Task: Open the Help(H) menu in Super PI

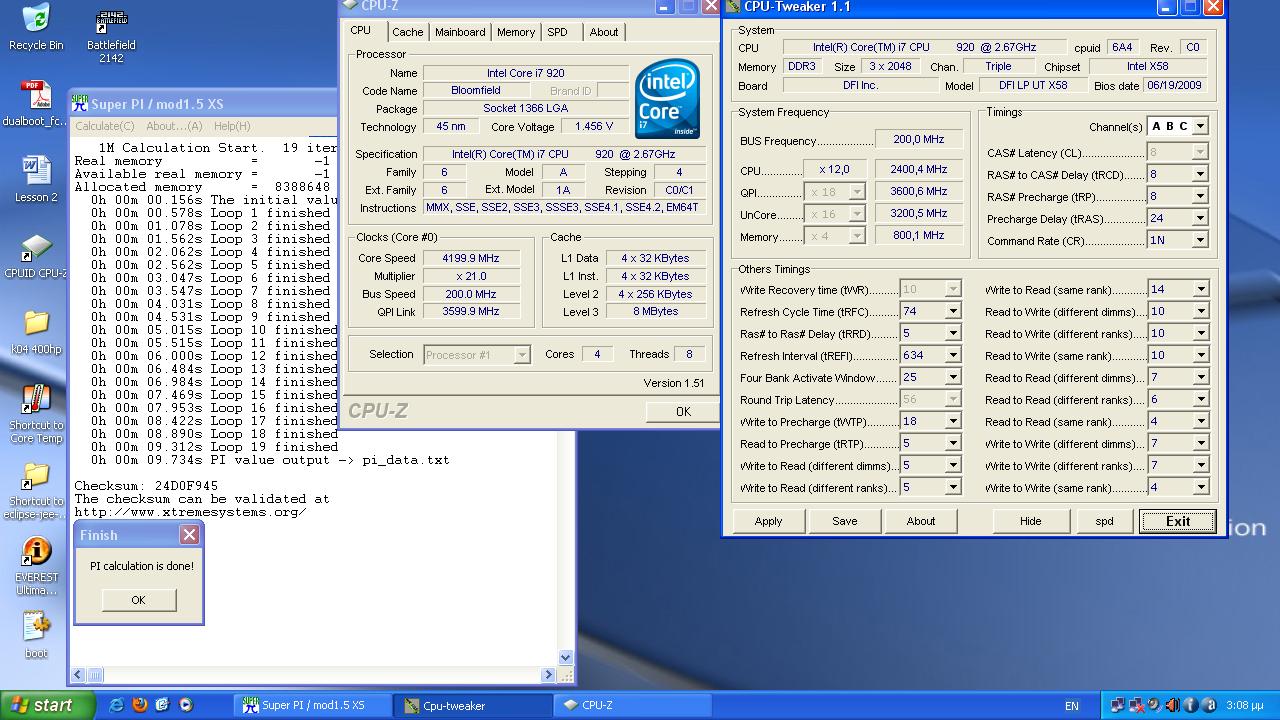Action: point(232,126)
